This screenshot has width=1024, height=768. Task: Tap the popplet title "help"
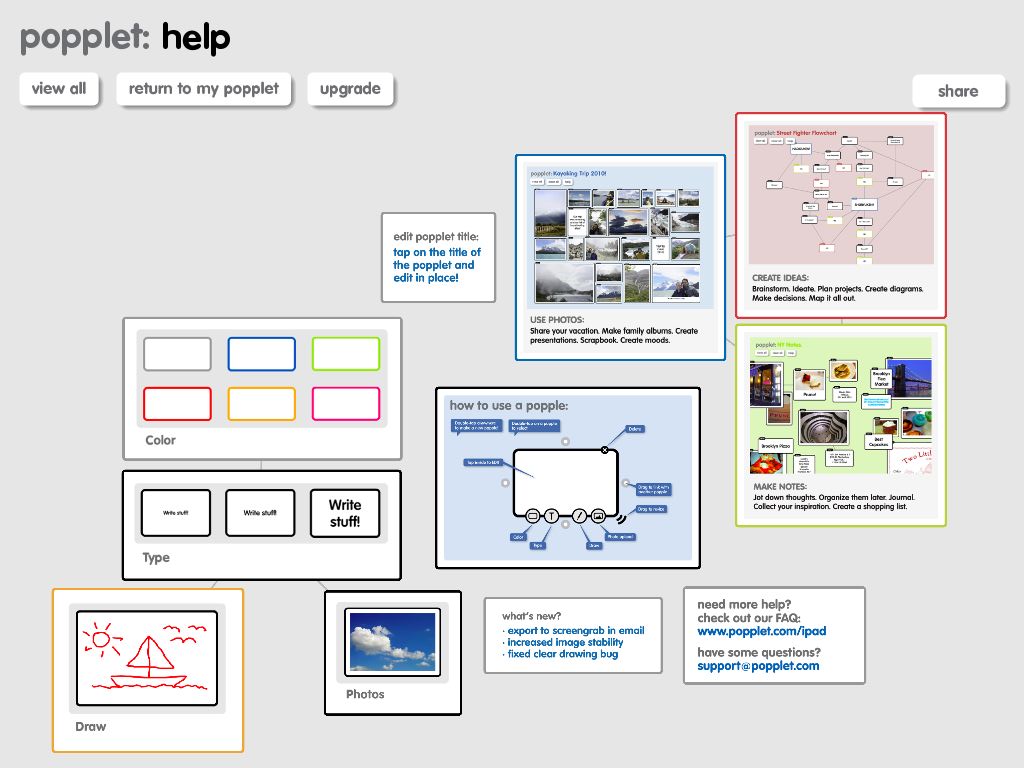[196, 38]
